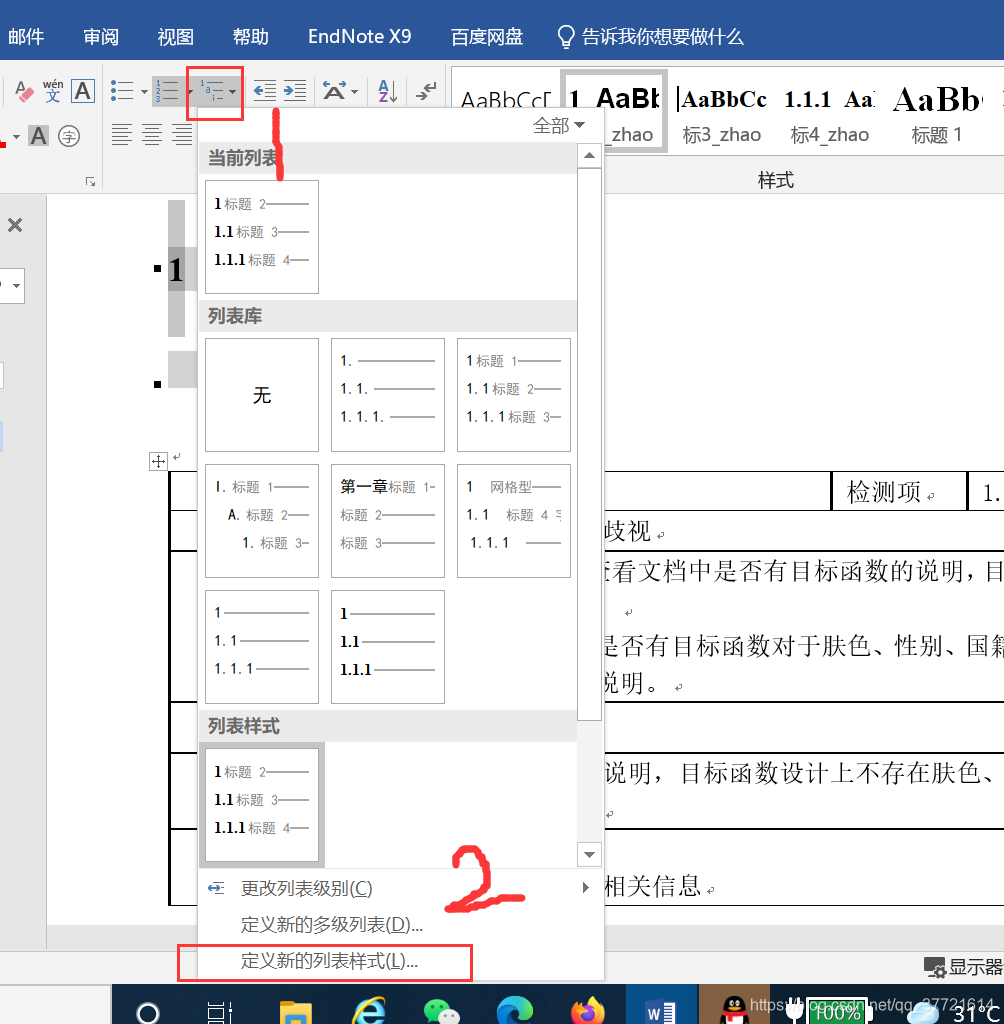Choose 定义新的列表样式(L)

[400, 961]
